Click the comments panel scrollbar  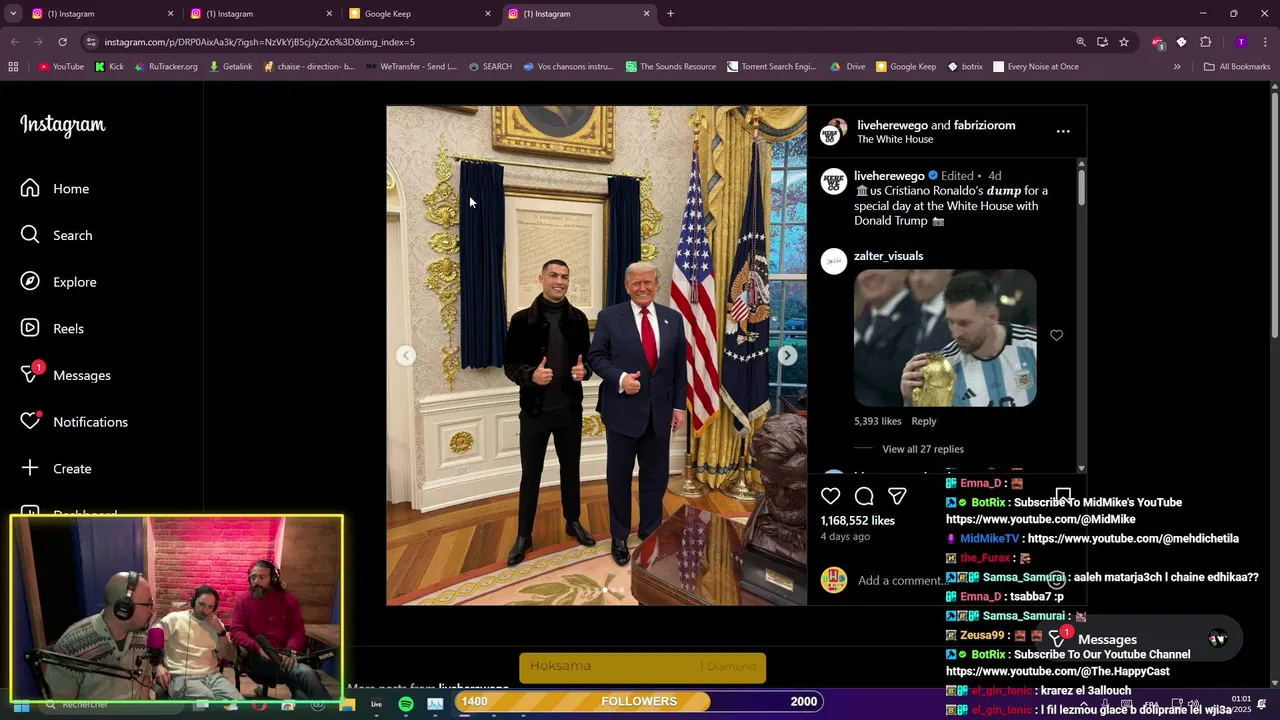tap(1081, 187)
